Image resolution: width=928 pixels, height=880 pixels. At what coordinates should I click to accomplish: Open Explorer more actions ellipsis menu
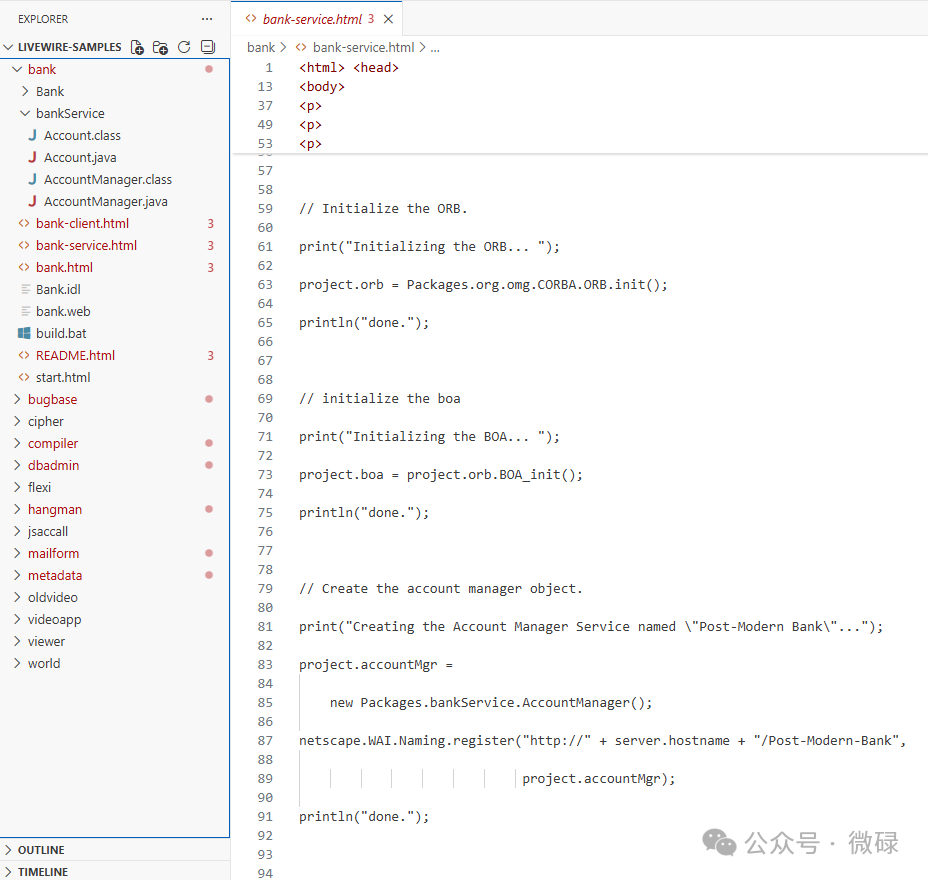[x=207, y=19]
